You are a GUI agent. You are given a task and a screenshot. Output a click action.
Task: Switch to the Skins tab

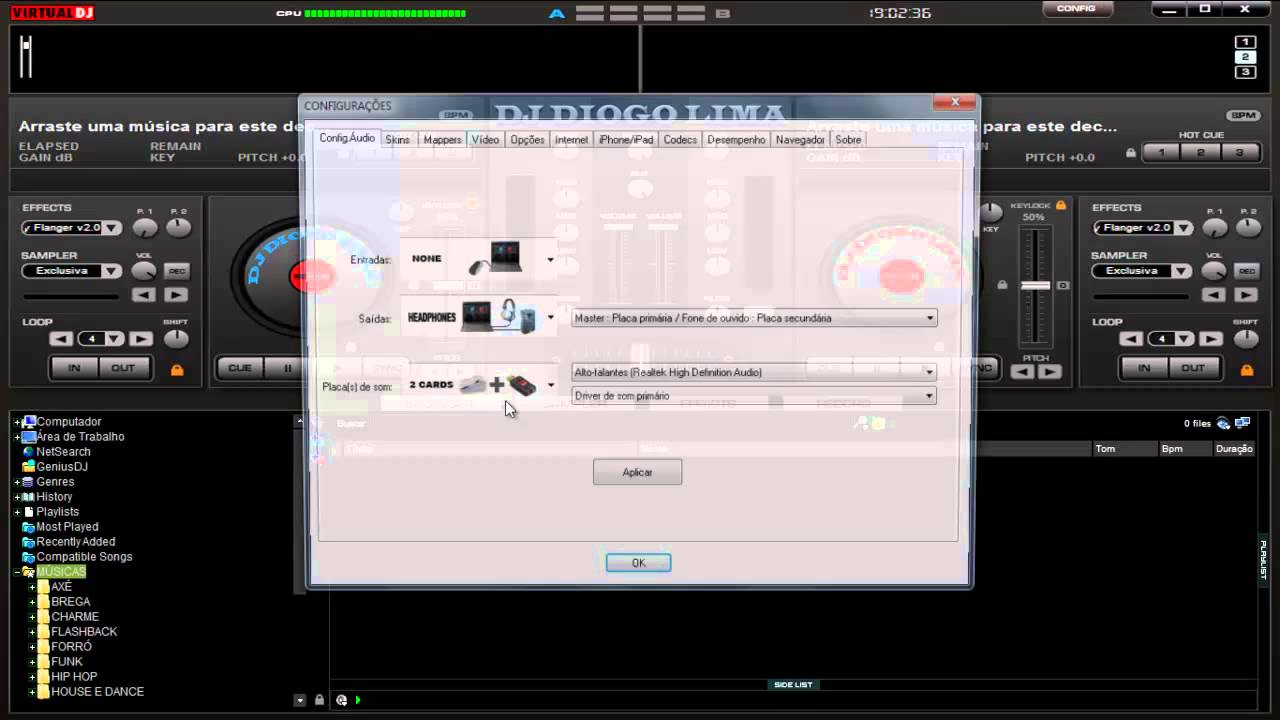tap(397, 140)
